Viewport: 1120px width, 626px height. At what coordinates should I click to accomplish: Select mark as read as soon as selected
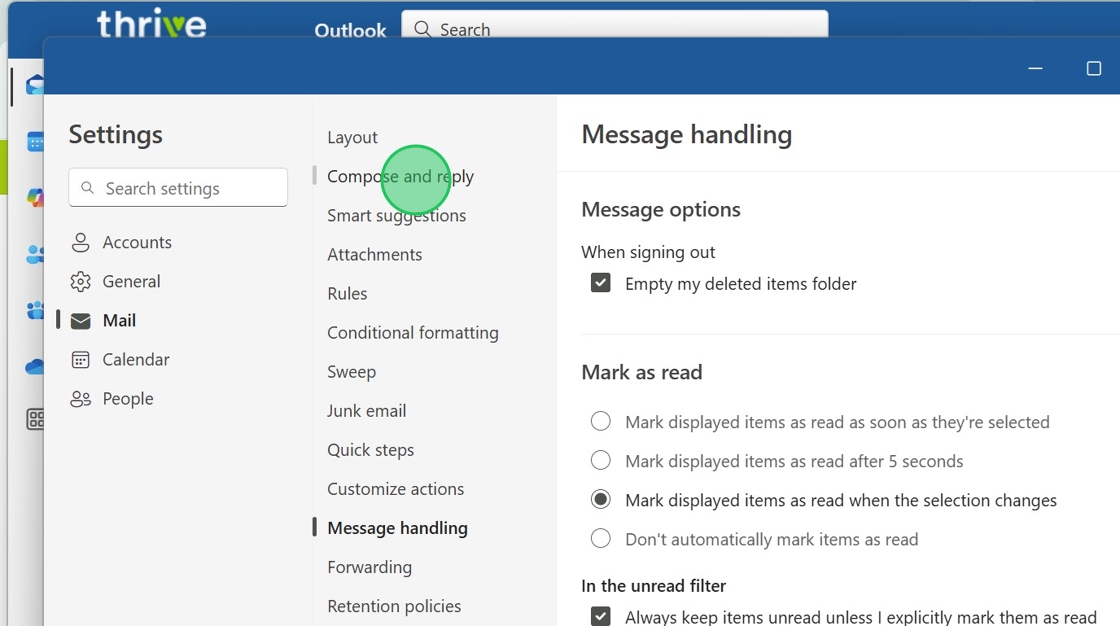click(x=601, y=422)
